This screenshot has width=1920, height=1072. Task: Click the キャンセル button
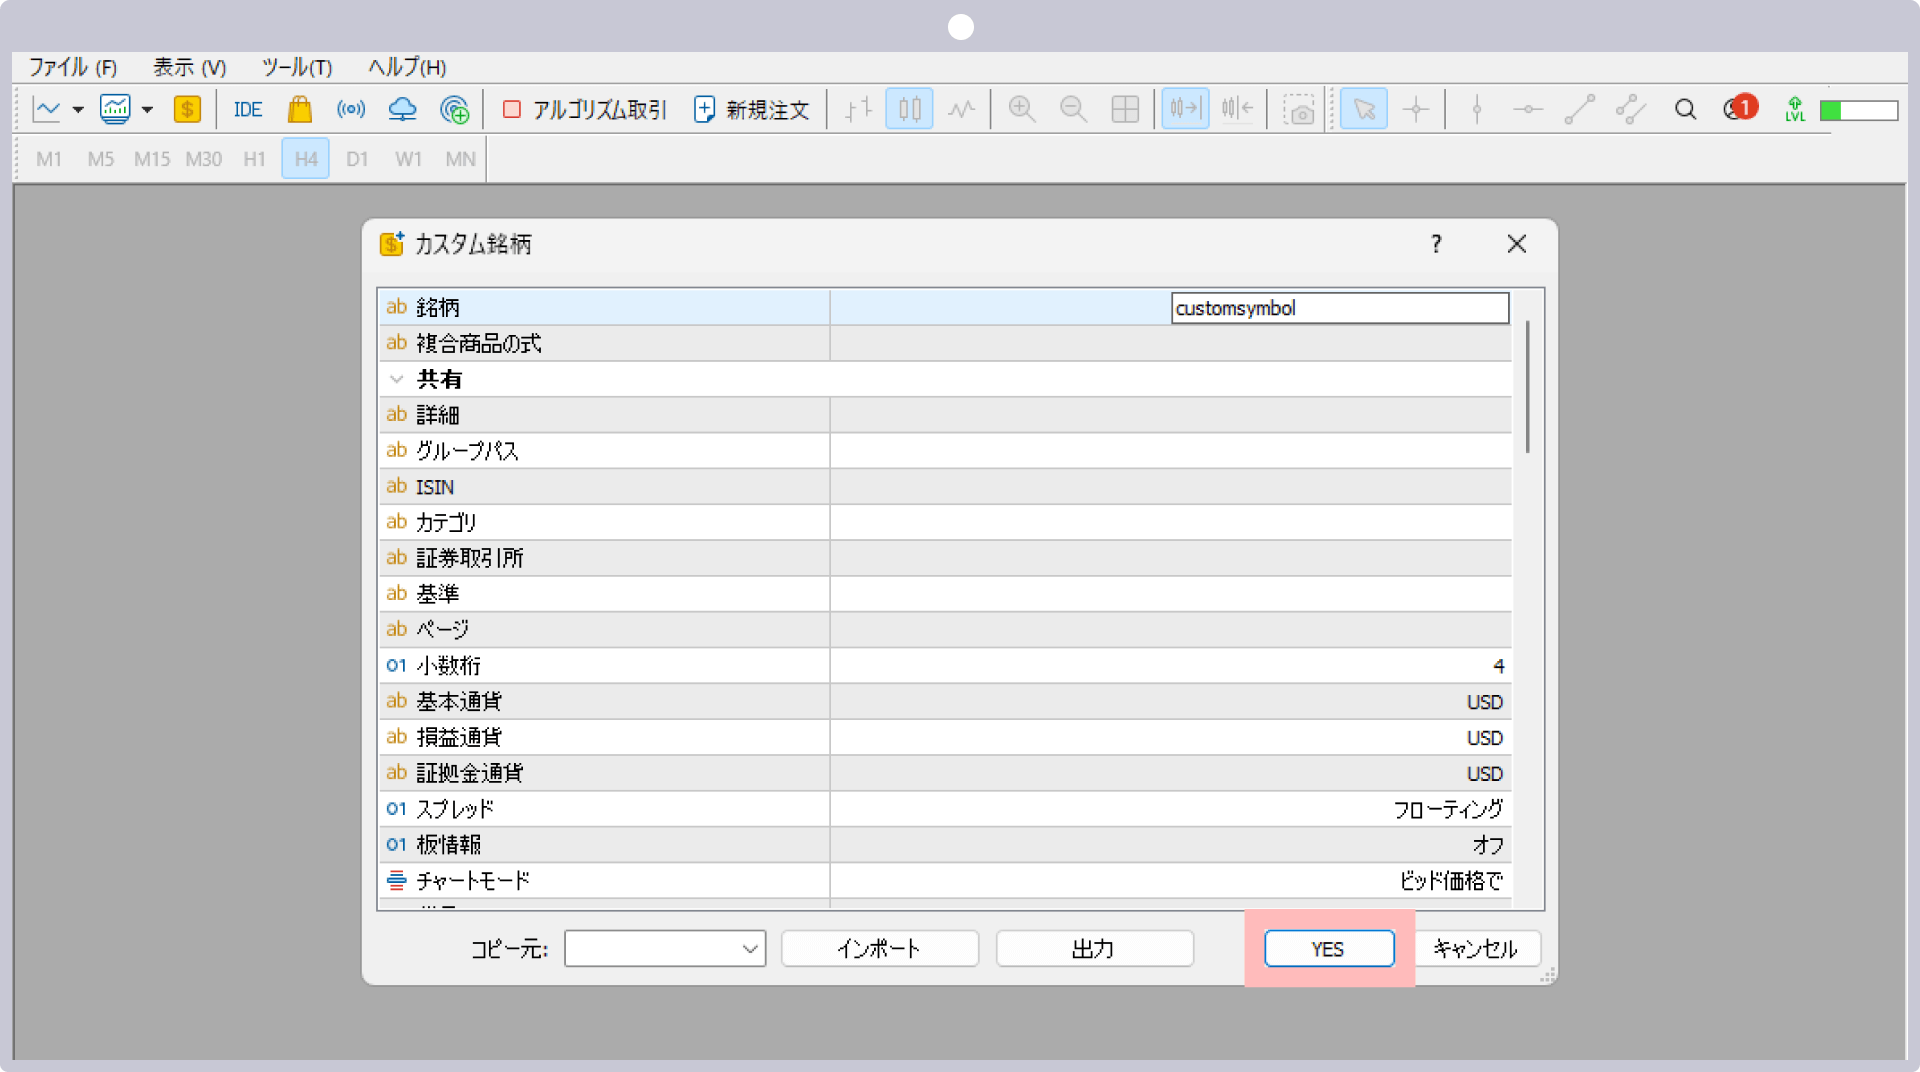coord(1476,948)
